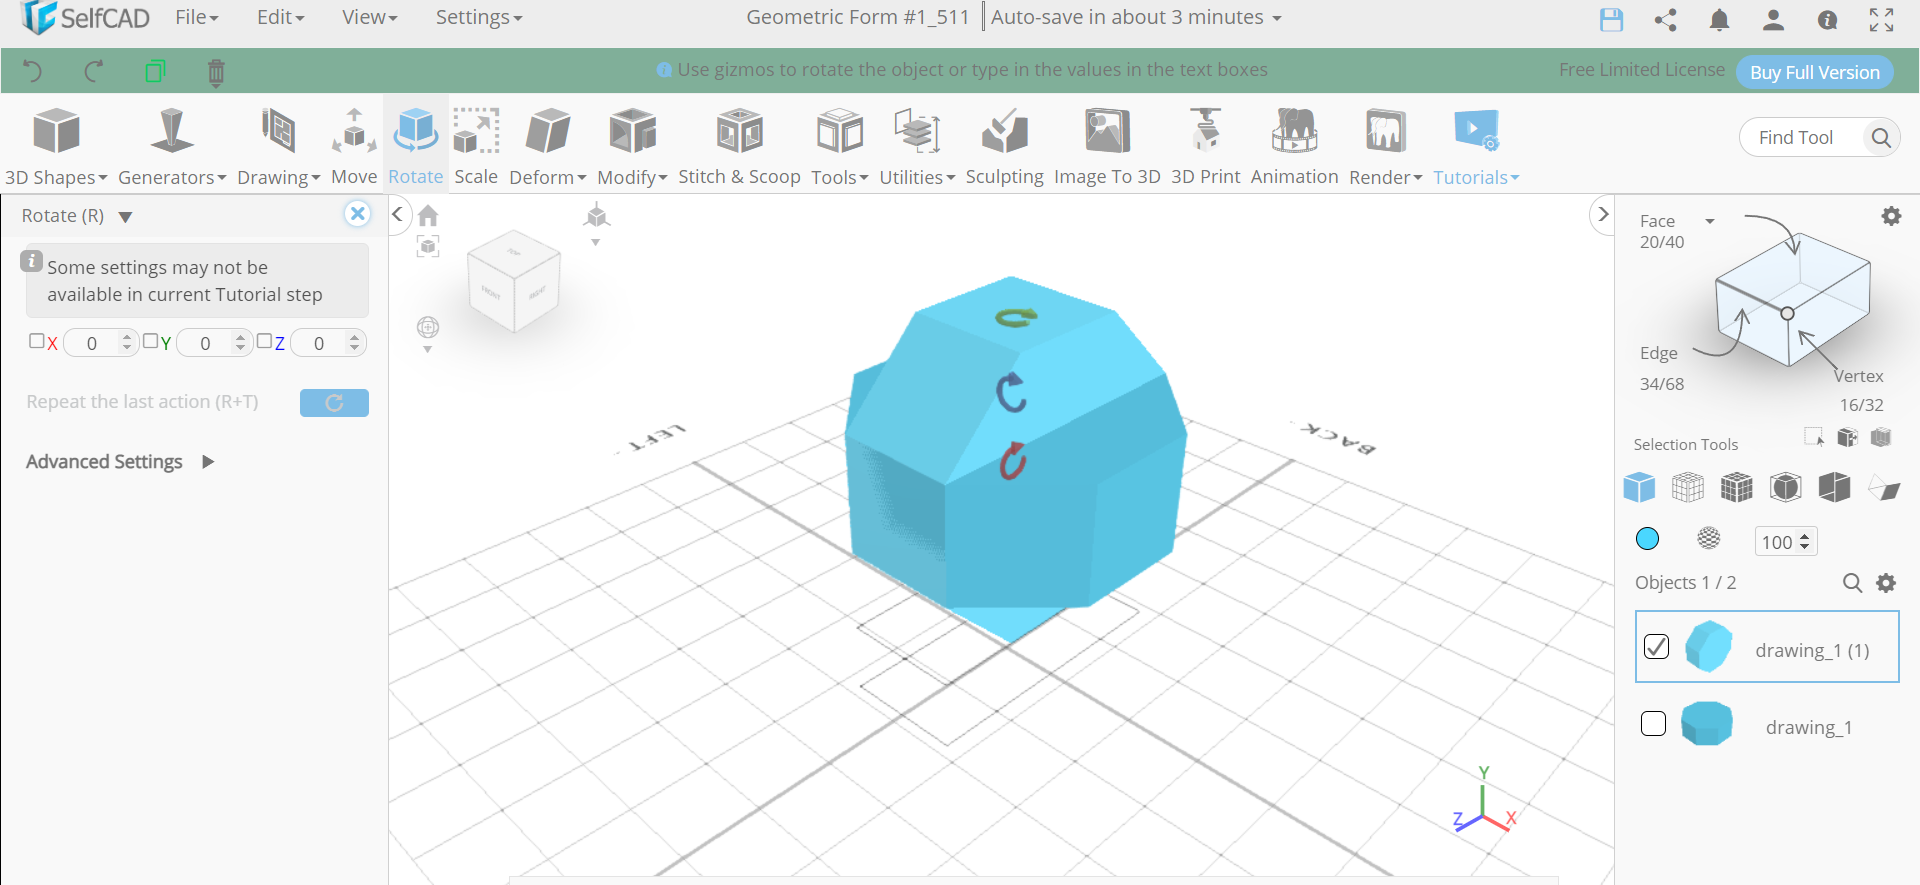The height and width of the screenshot is (885, 1920).
Task: Click the green copy object icon
Action: click(x=155, y=71)
